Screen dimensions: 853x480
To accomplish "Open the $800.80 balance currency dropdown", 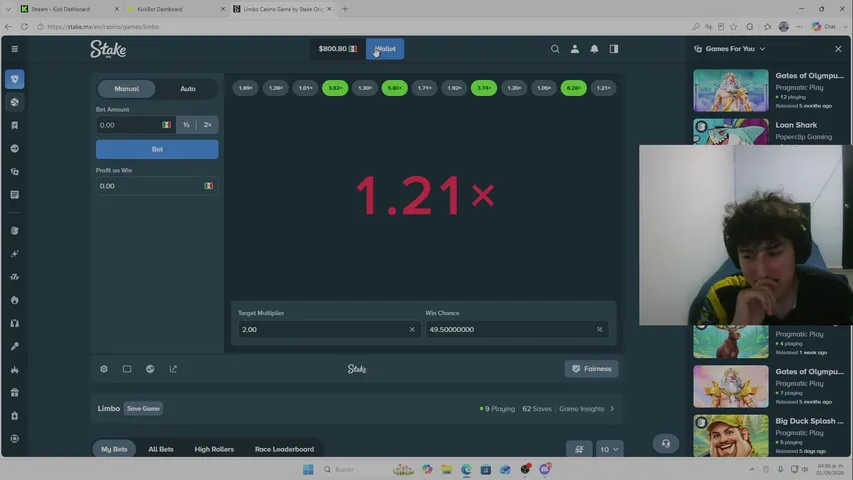I will point(337,49).
